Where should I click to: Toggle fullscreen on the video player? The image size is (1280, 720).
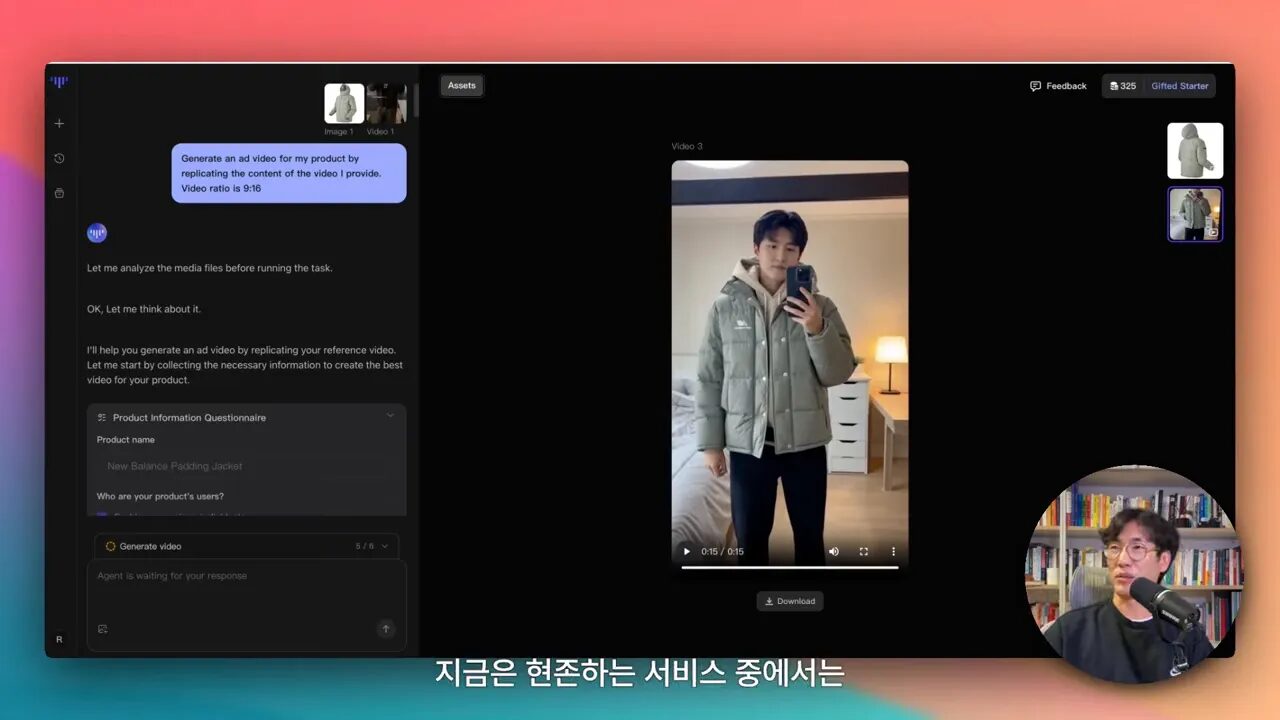(863, 551)
